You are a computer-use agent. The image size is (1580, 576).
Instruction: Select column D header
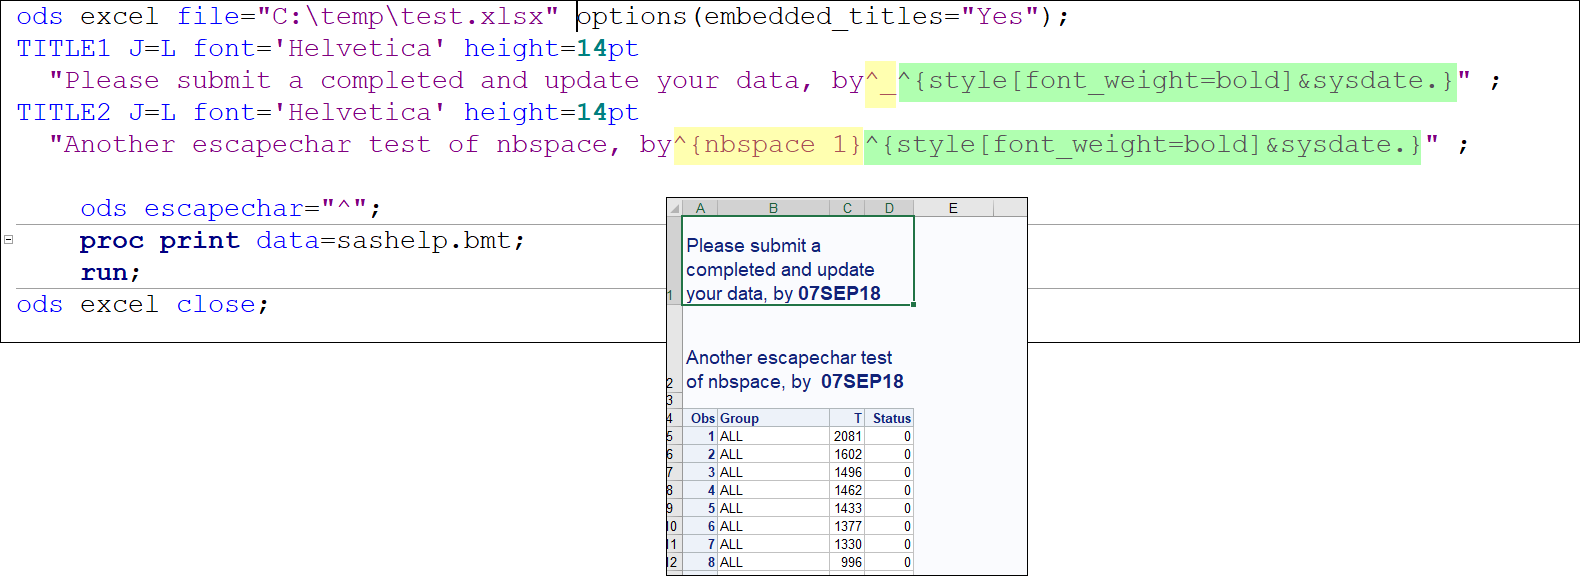point(889,208)
